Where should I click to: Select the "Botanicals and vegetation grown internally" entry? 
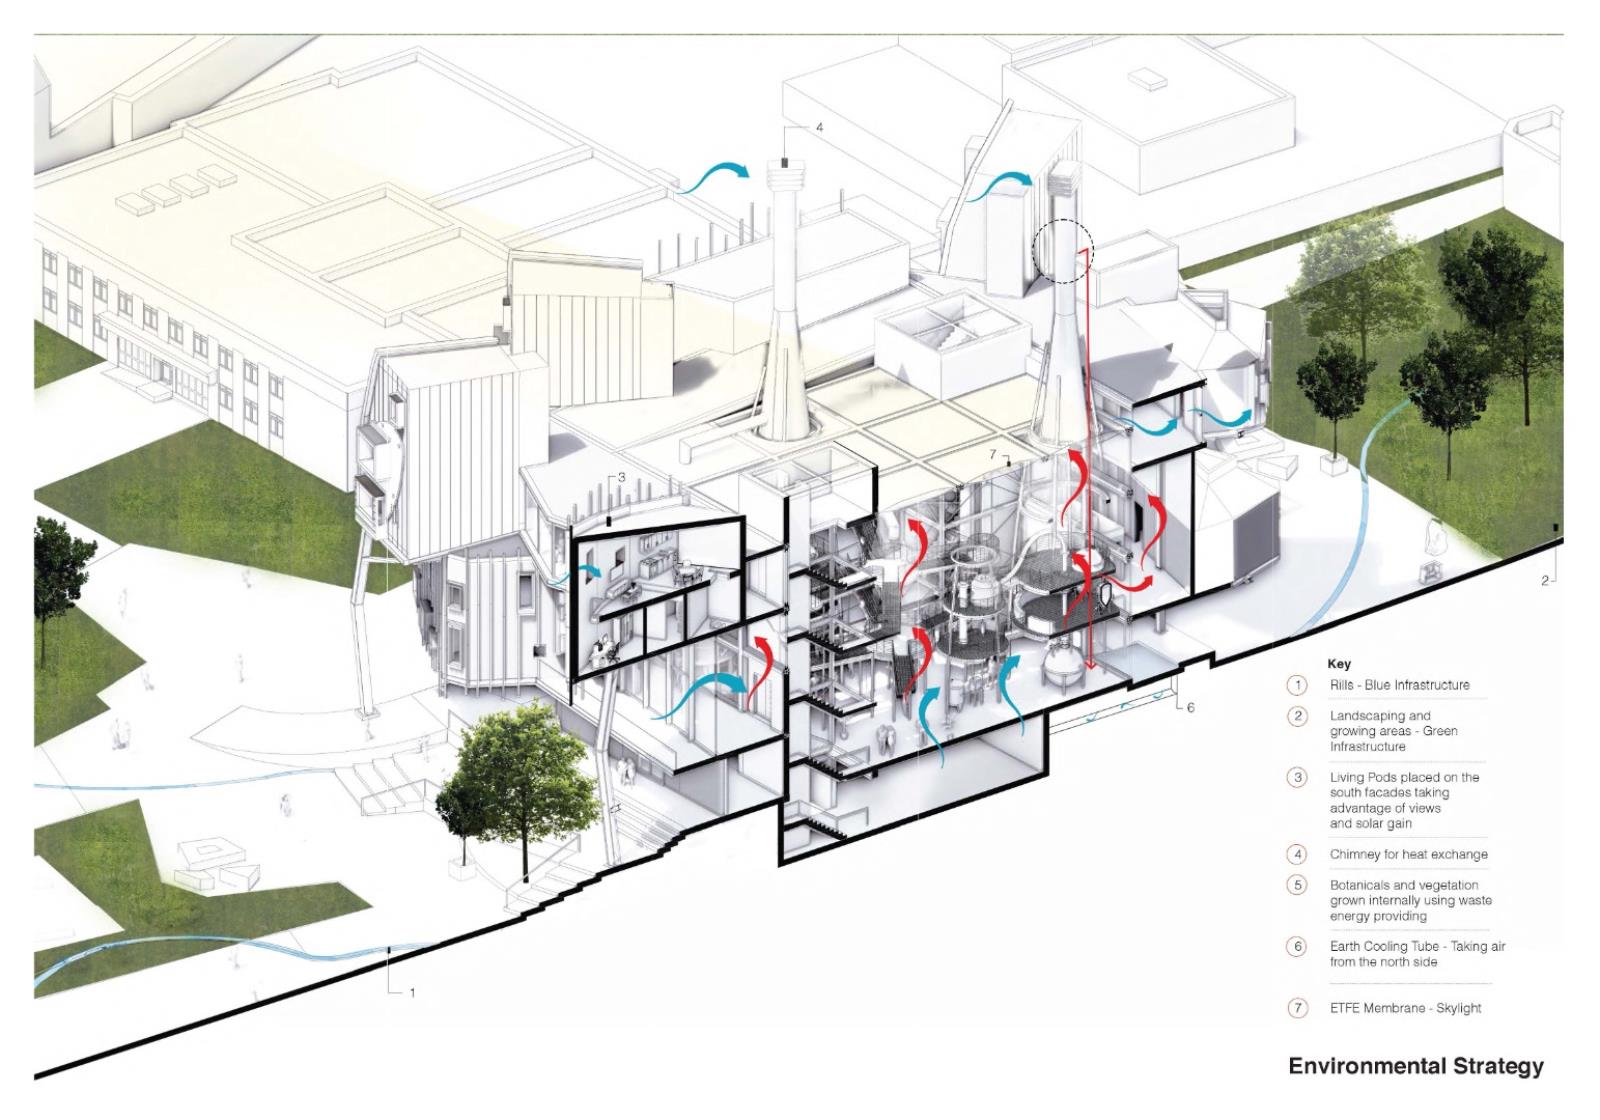click(x=1410, y=900)
